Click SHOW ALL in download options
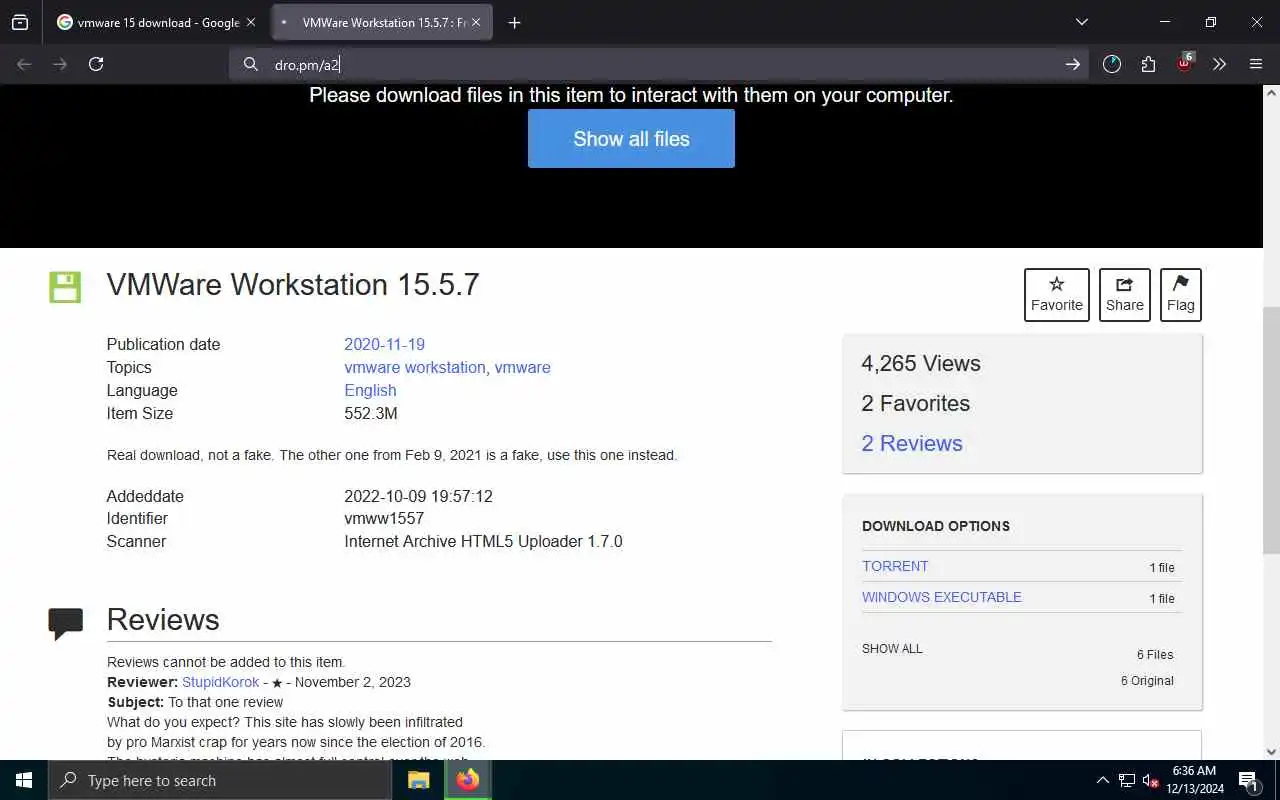Image resolution: width=1280 pixels, height=800 pixels. [x=892, y=648]
